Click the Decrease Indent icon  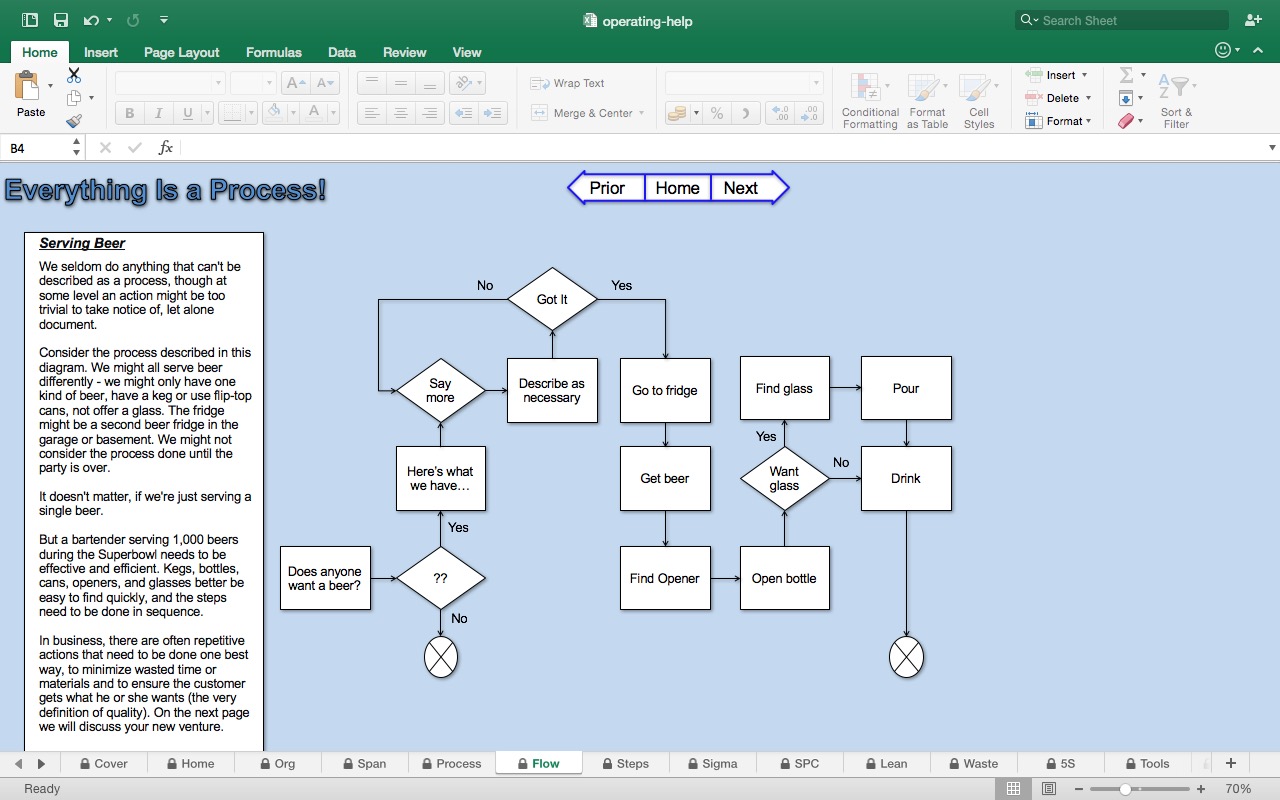[x=464, y=113]
